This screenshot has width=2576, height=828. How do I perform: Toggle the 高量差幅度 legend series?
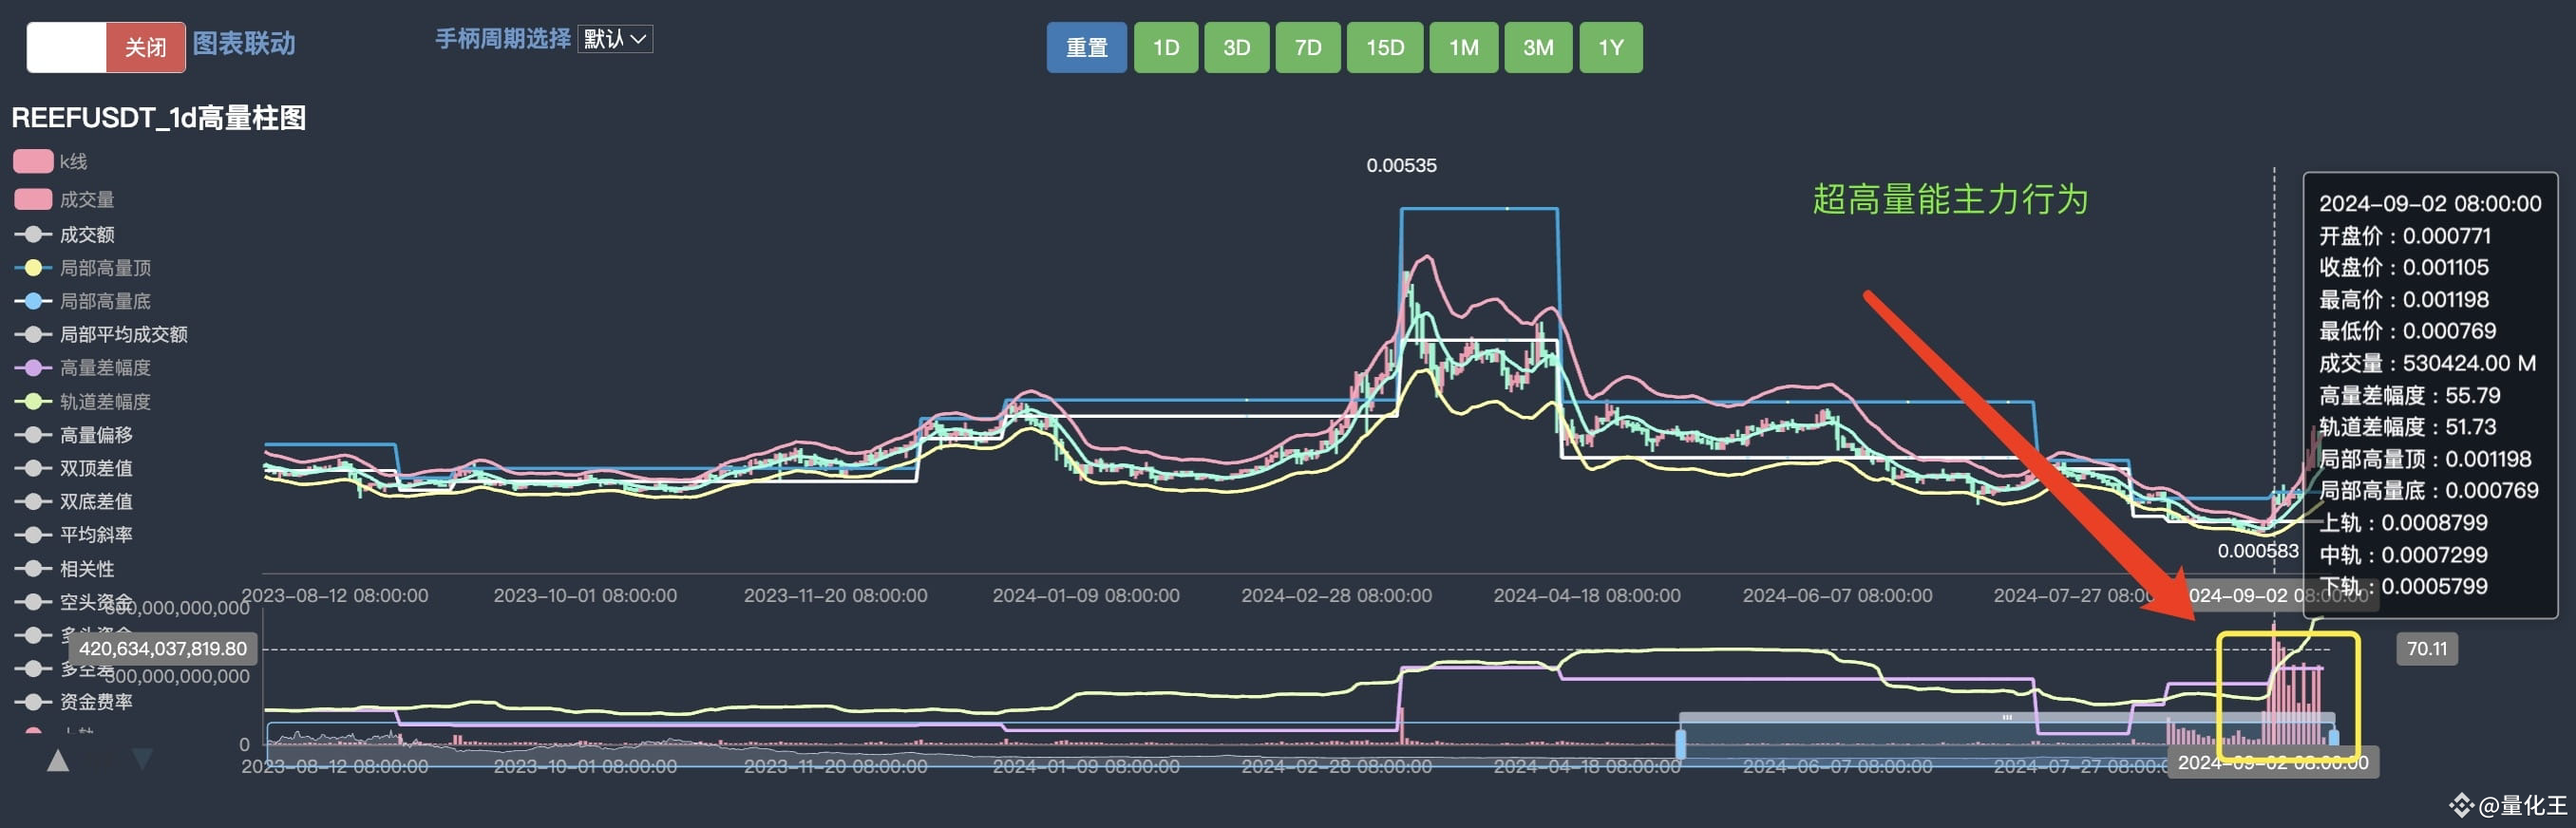click(82, 367)
